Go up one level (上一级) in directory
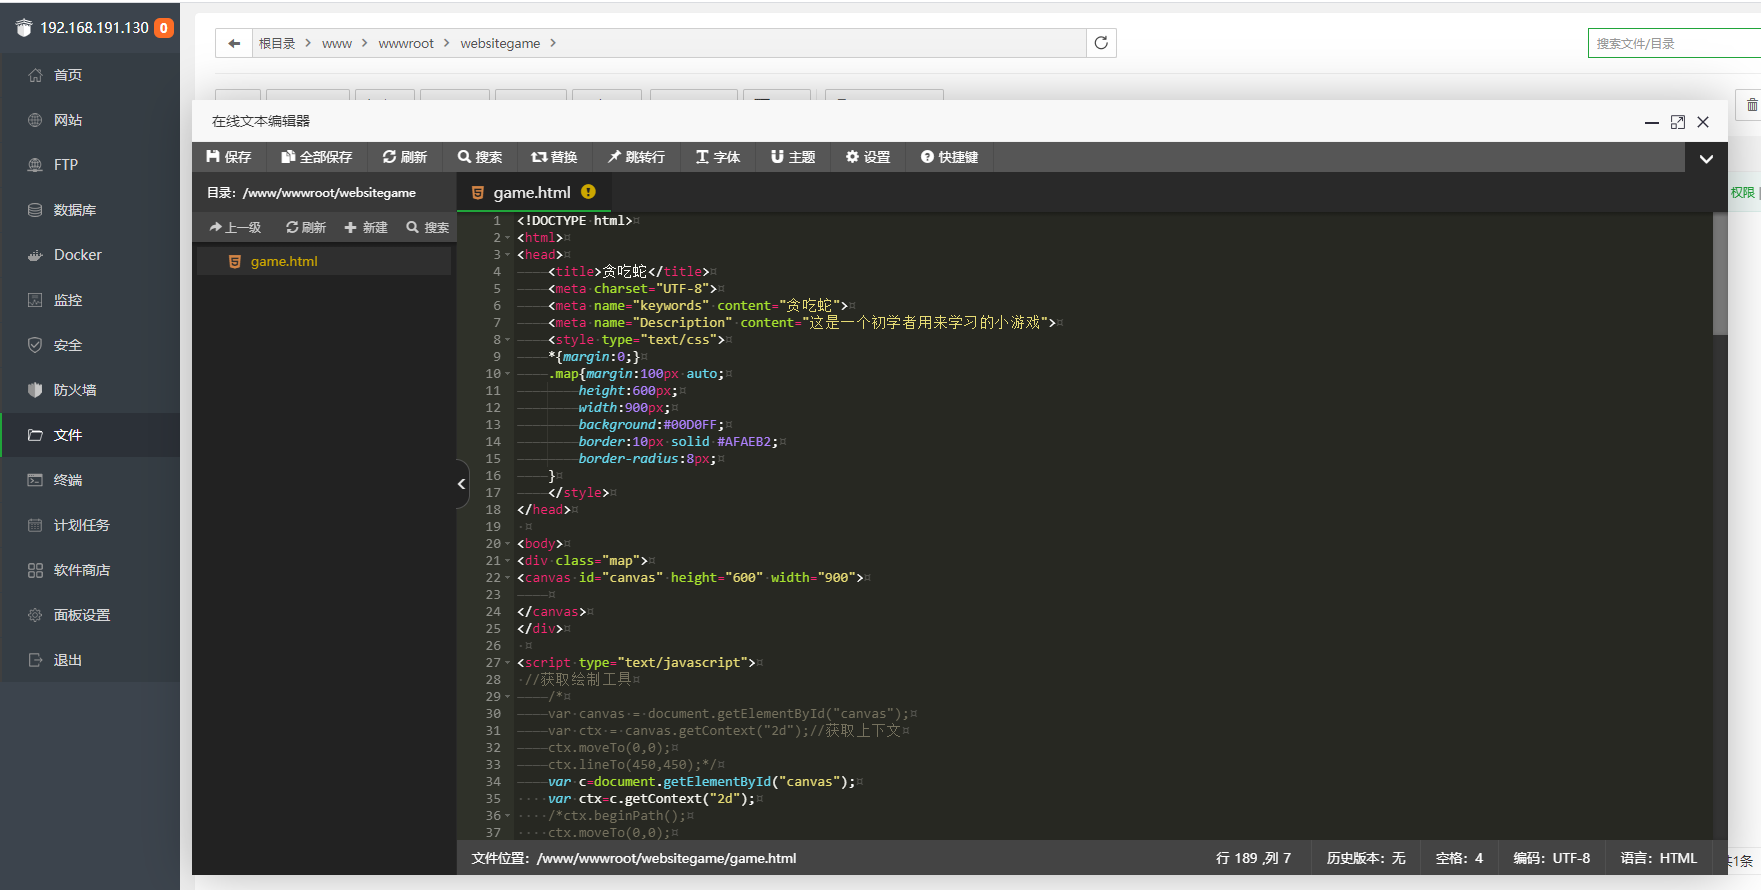The image size is (1761, 890). point(235,228)
